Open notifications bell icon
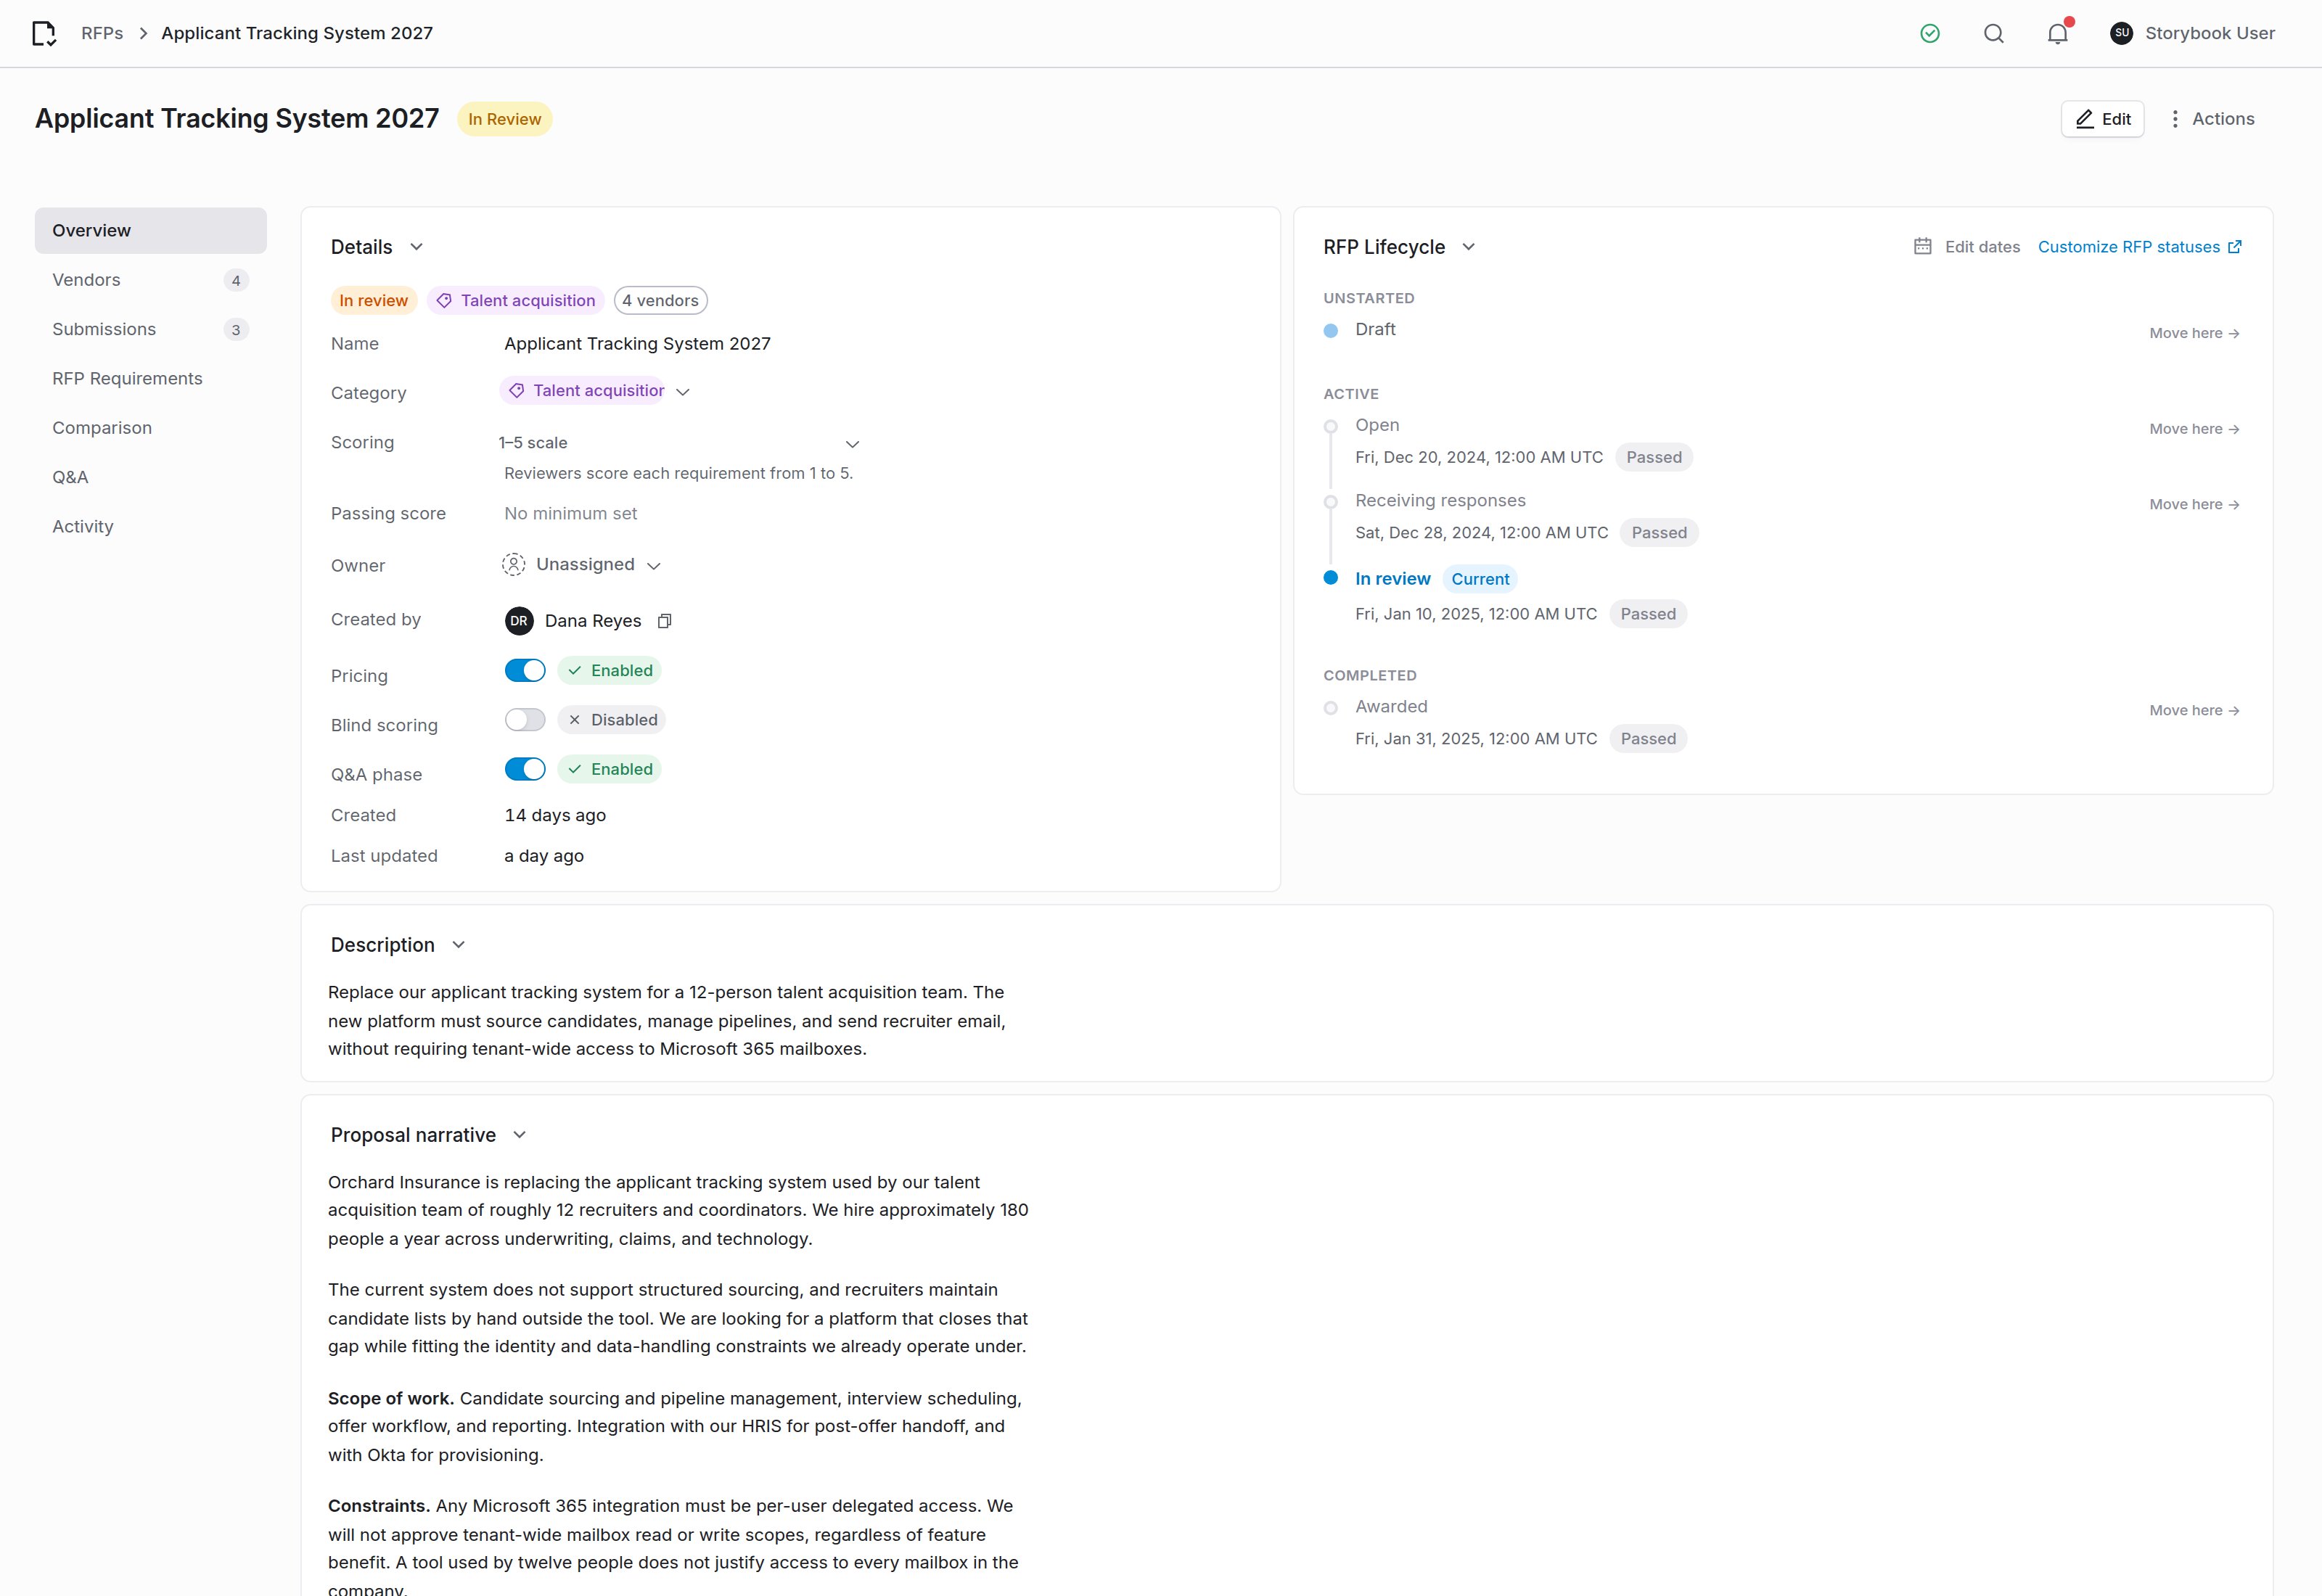This screenshot has height=1596, width=2322. click(x=2057, y=34)
